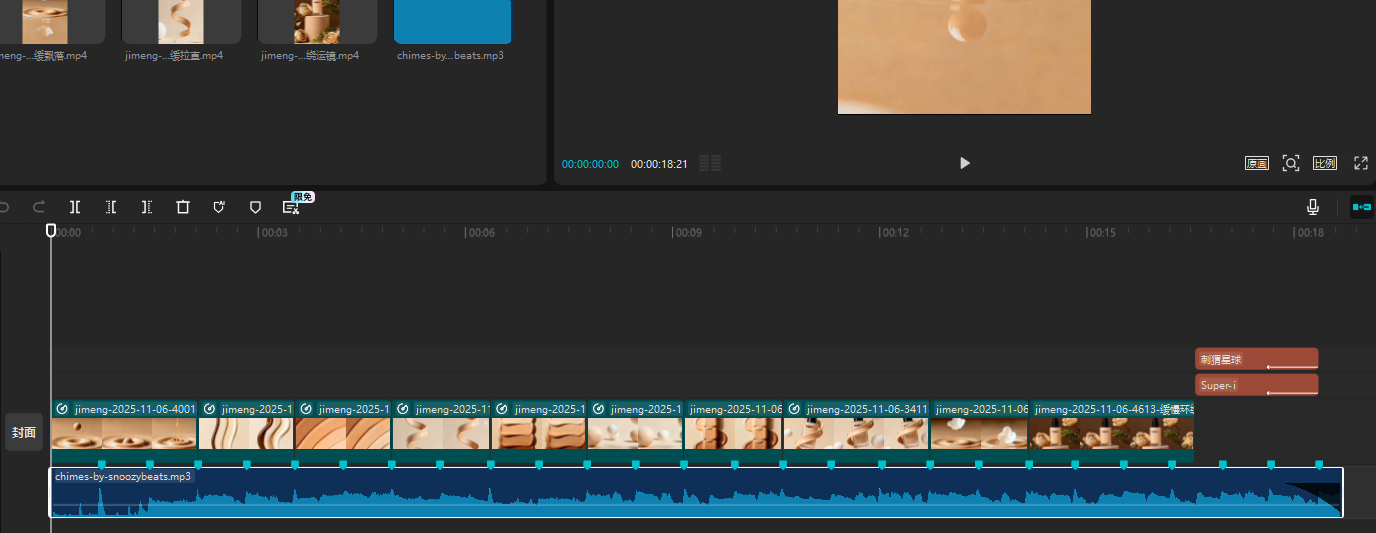Toggle the main track magnet snapping button

click(x=1361, y=207)
